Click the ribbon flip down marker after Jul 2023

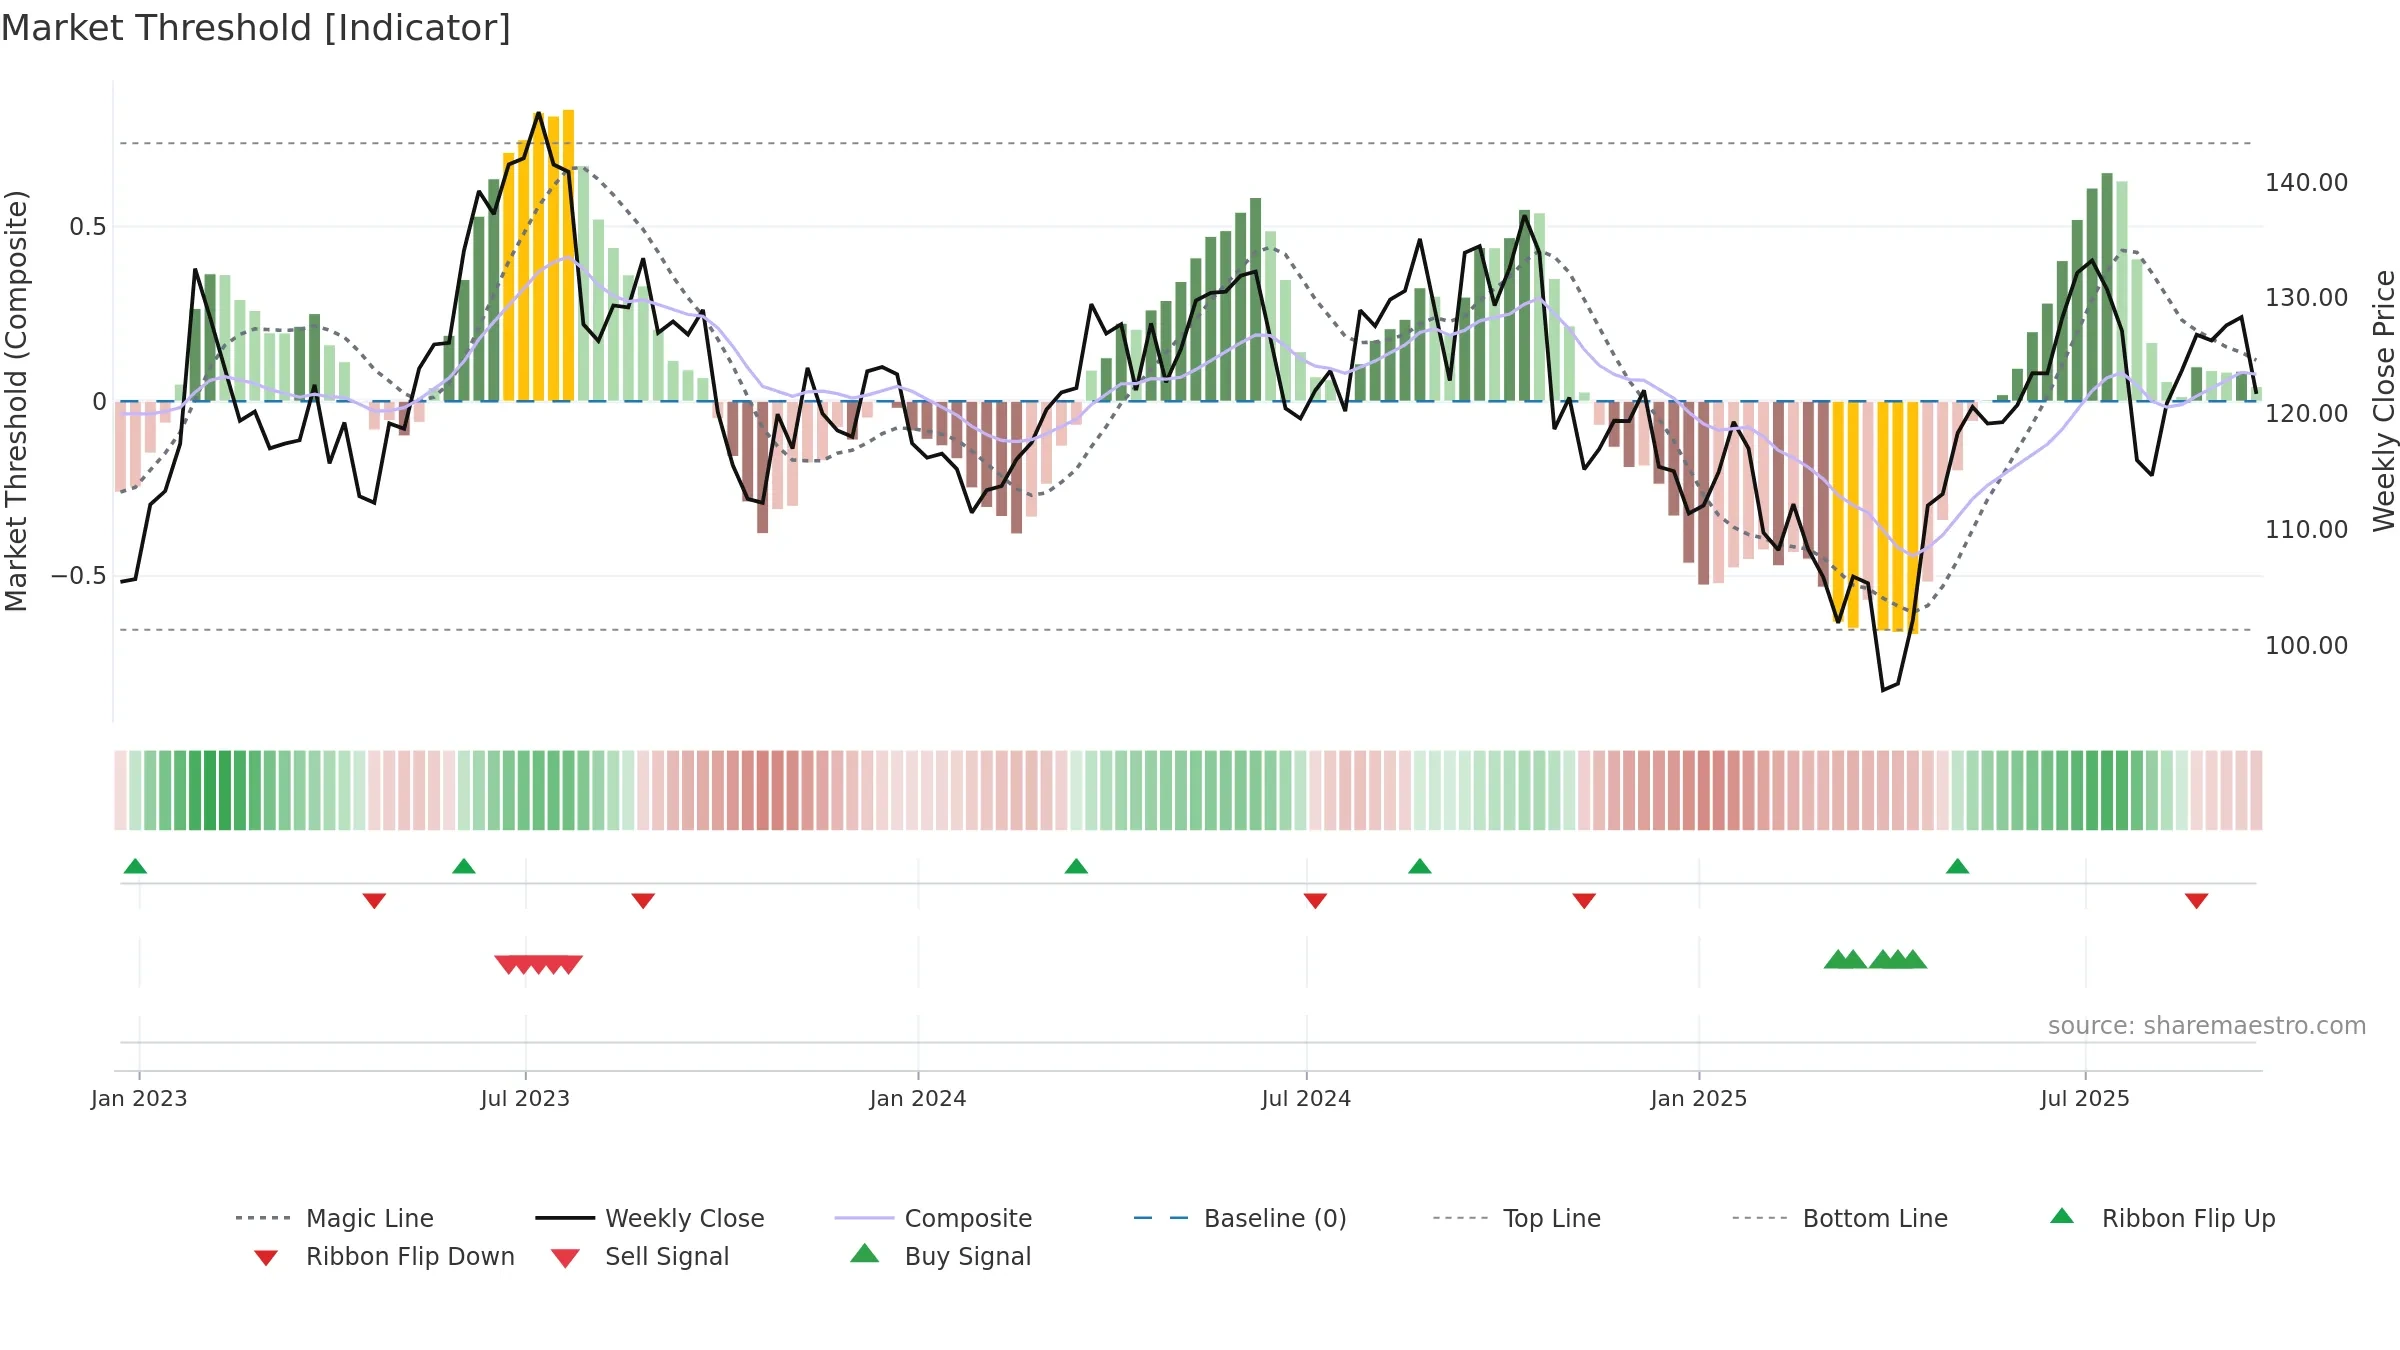pos(643,901)
